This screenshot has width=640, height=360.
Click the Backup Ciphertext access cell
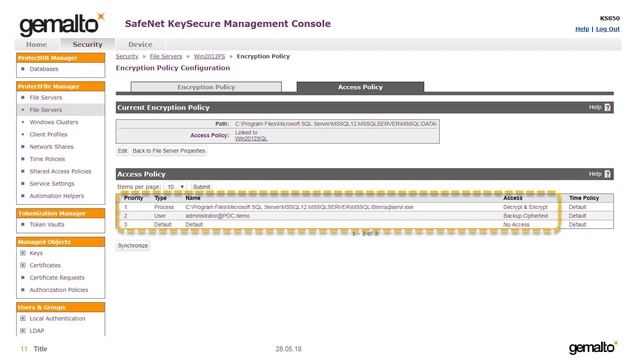pyautogui.click(x=526, y=216)
